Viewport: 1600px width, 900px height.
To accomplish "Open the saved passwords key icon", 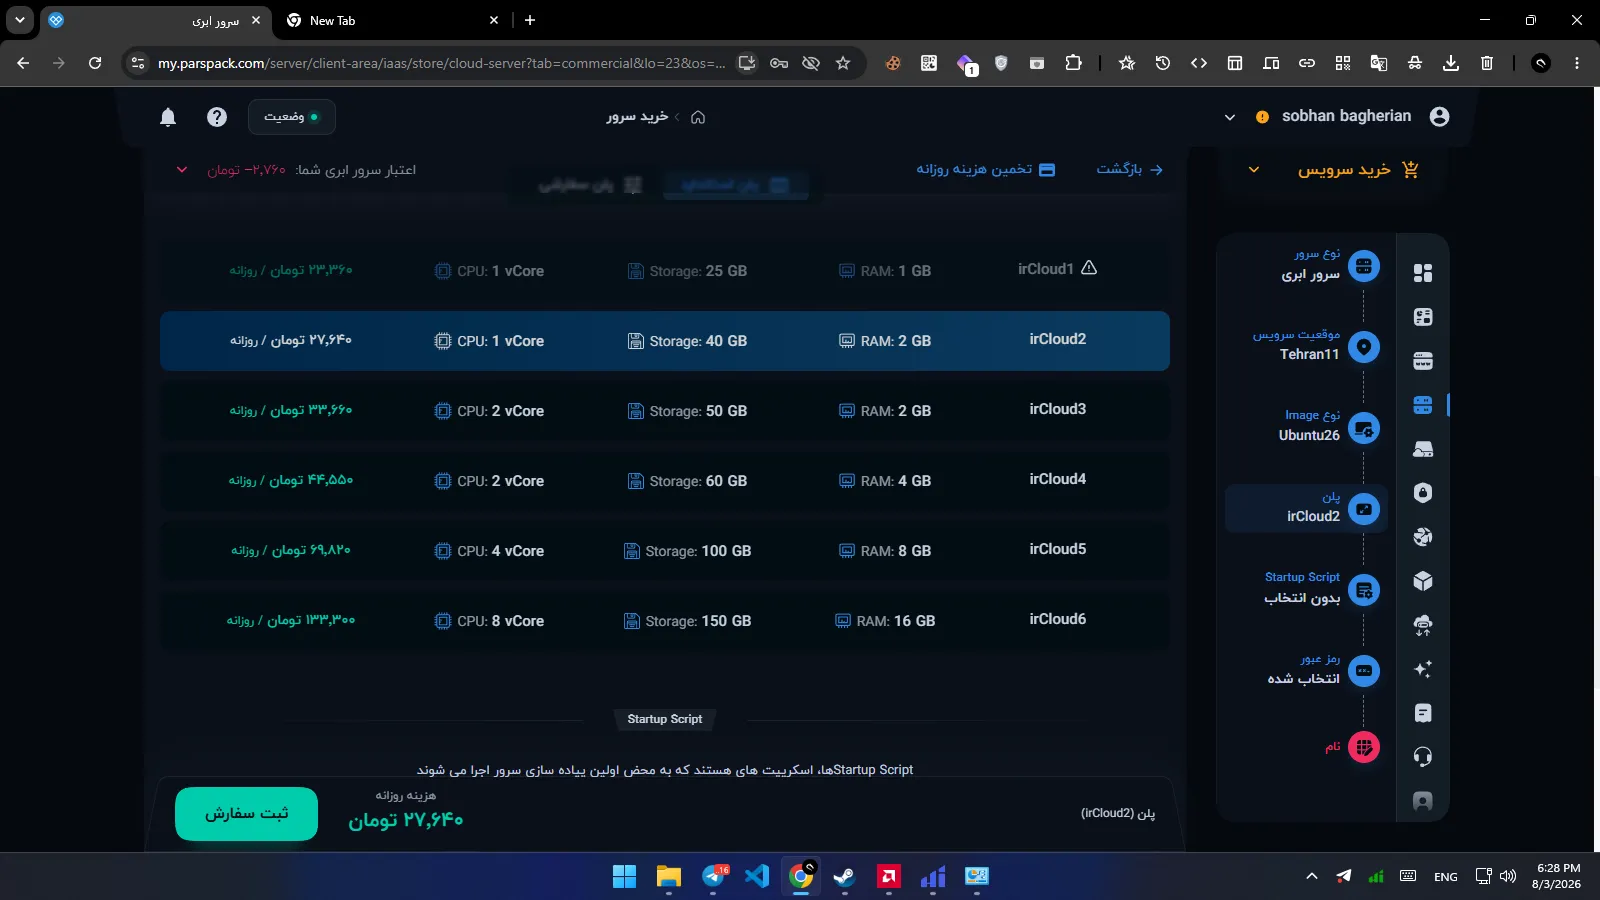I will [x=779, y=63].
